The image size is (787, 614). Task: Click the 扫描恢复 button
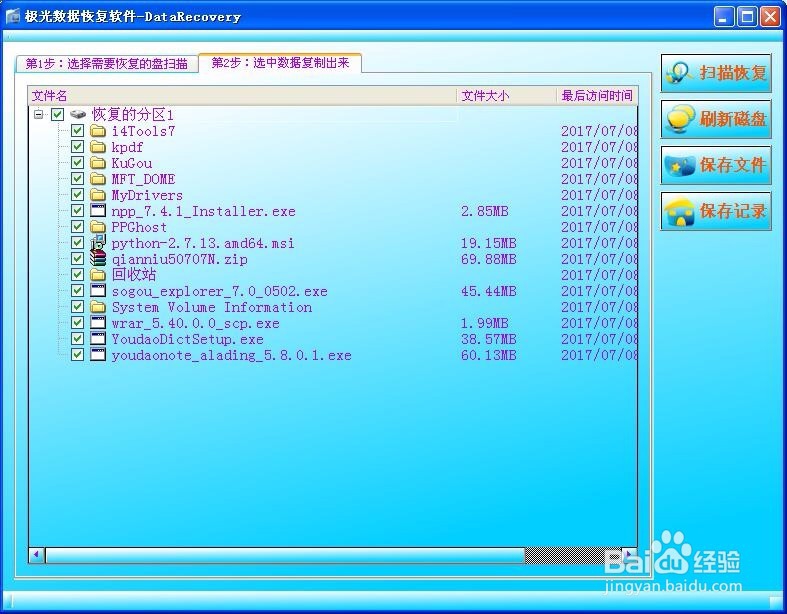716,73
